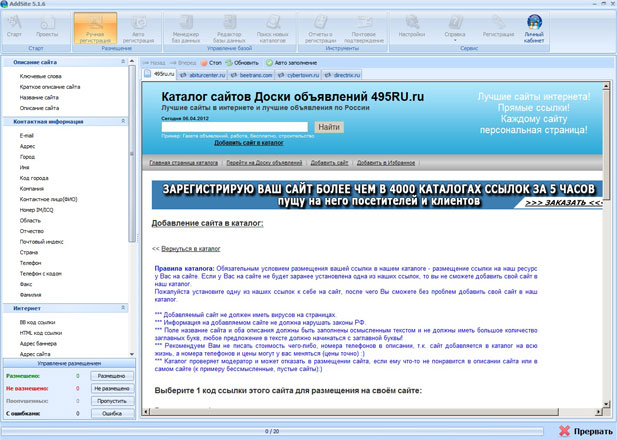Launch Поиск новых каталогов icon
617x440 pixels.
[x=273, y=28]
